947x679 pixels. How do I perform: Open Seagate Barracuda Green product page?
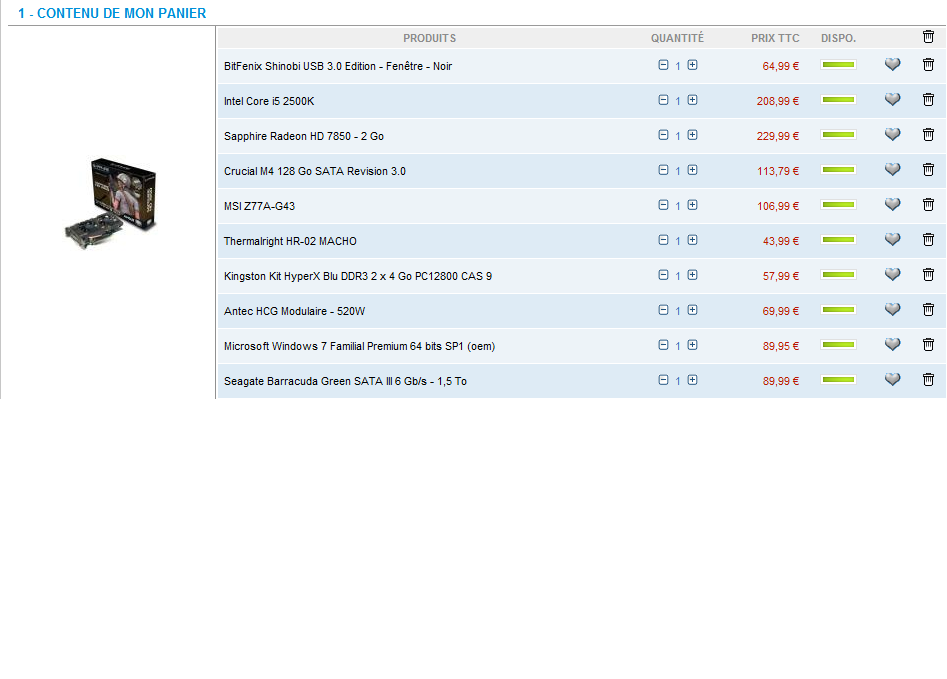[345, 381]
